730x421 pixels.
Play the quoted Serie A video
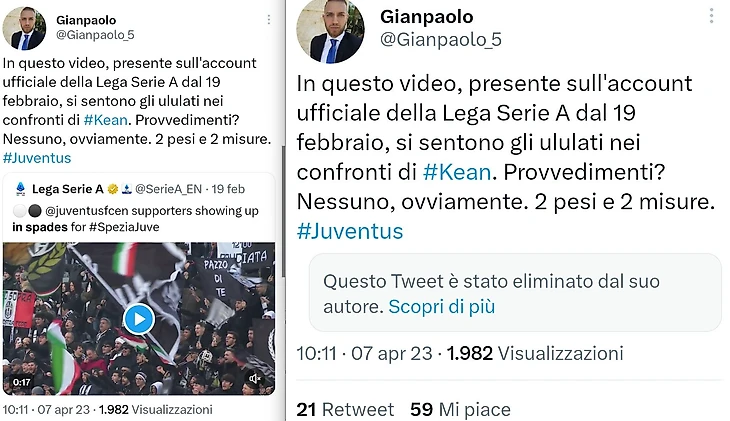pos(139,319)
